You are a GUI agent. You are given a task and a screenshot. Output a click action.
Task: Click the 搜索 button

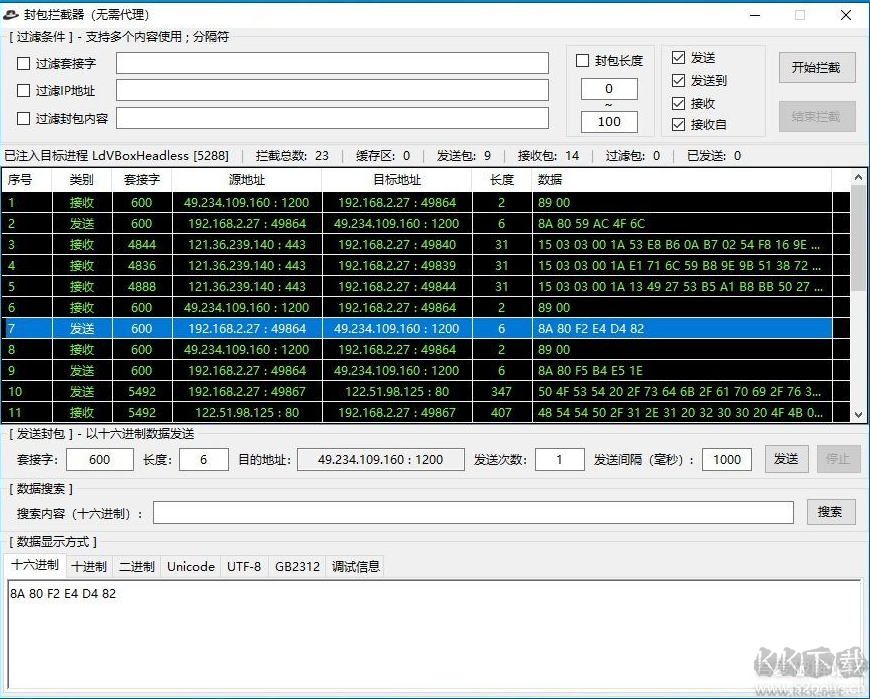point(831,511)
